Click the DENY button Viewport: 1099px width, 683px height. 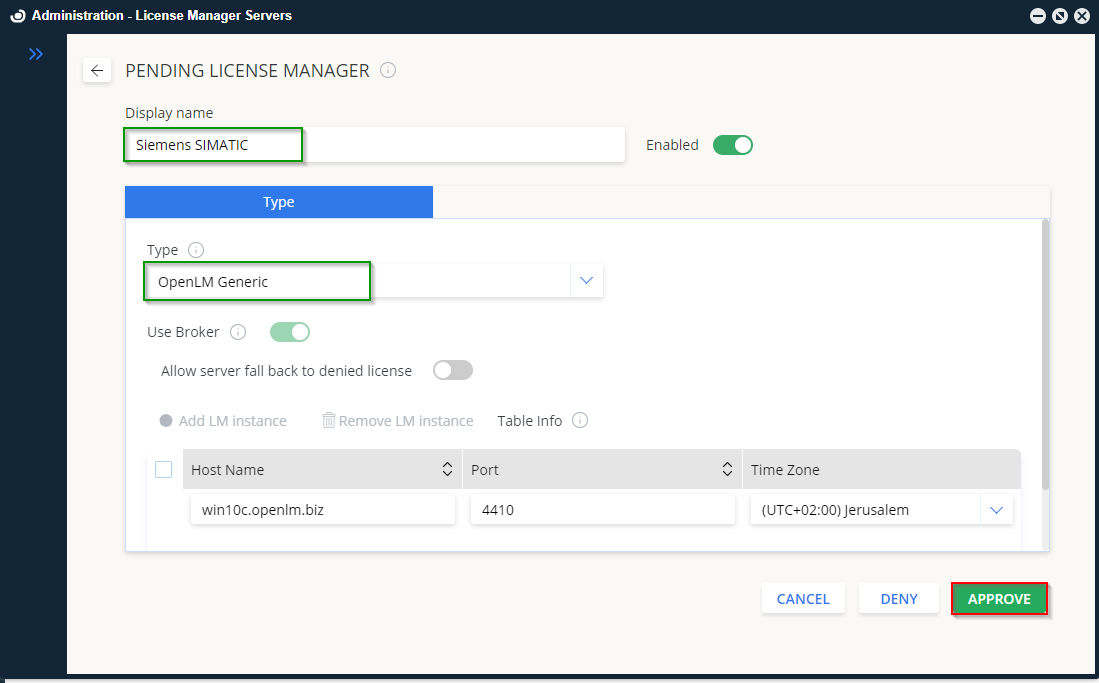pos(898,598)
